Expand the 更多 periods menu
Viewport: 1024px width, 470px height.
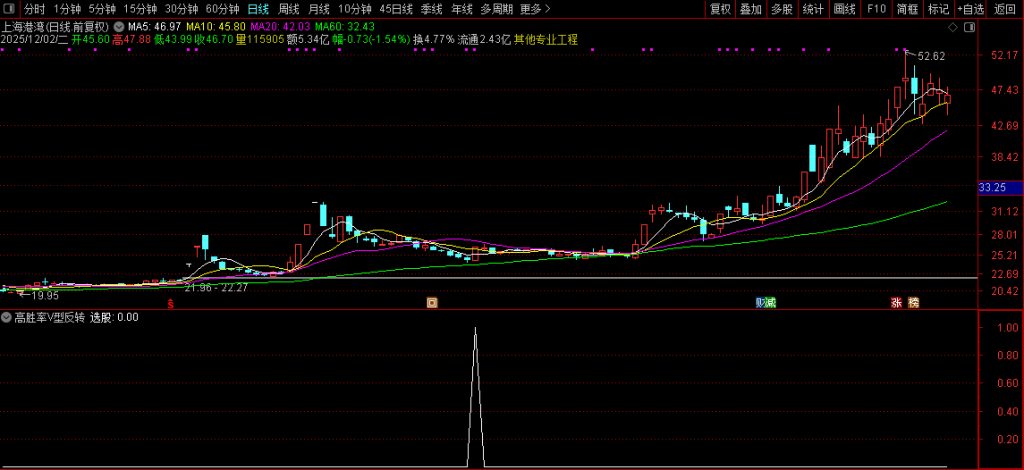click(x=536, y=9)
